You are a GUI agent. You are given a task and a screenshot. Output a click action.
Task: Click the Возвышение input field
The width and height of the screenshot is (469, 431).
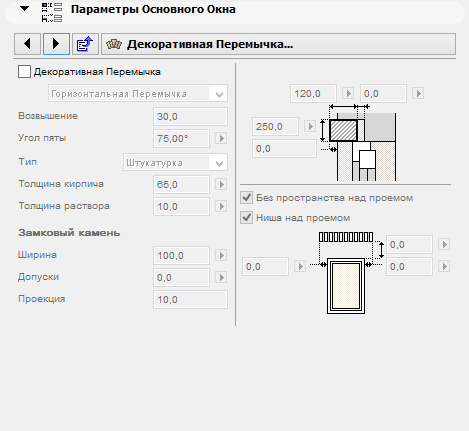[190, 117]
